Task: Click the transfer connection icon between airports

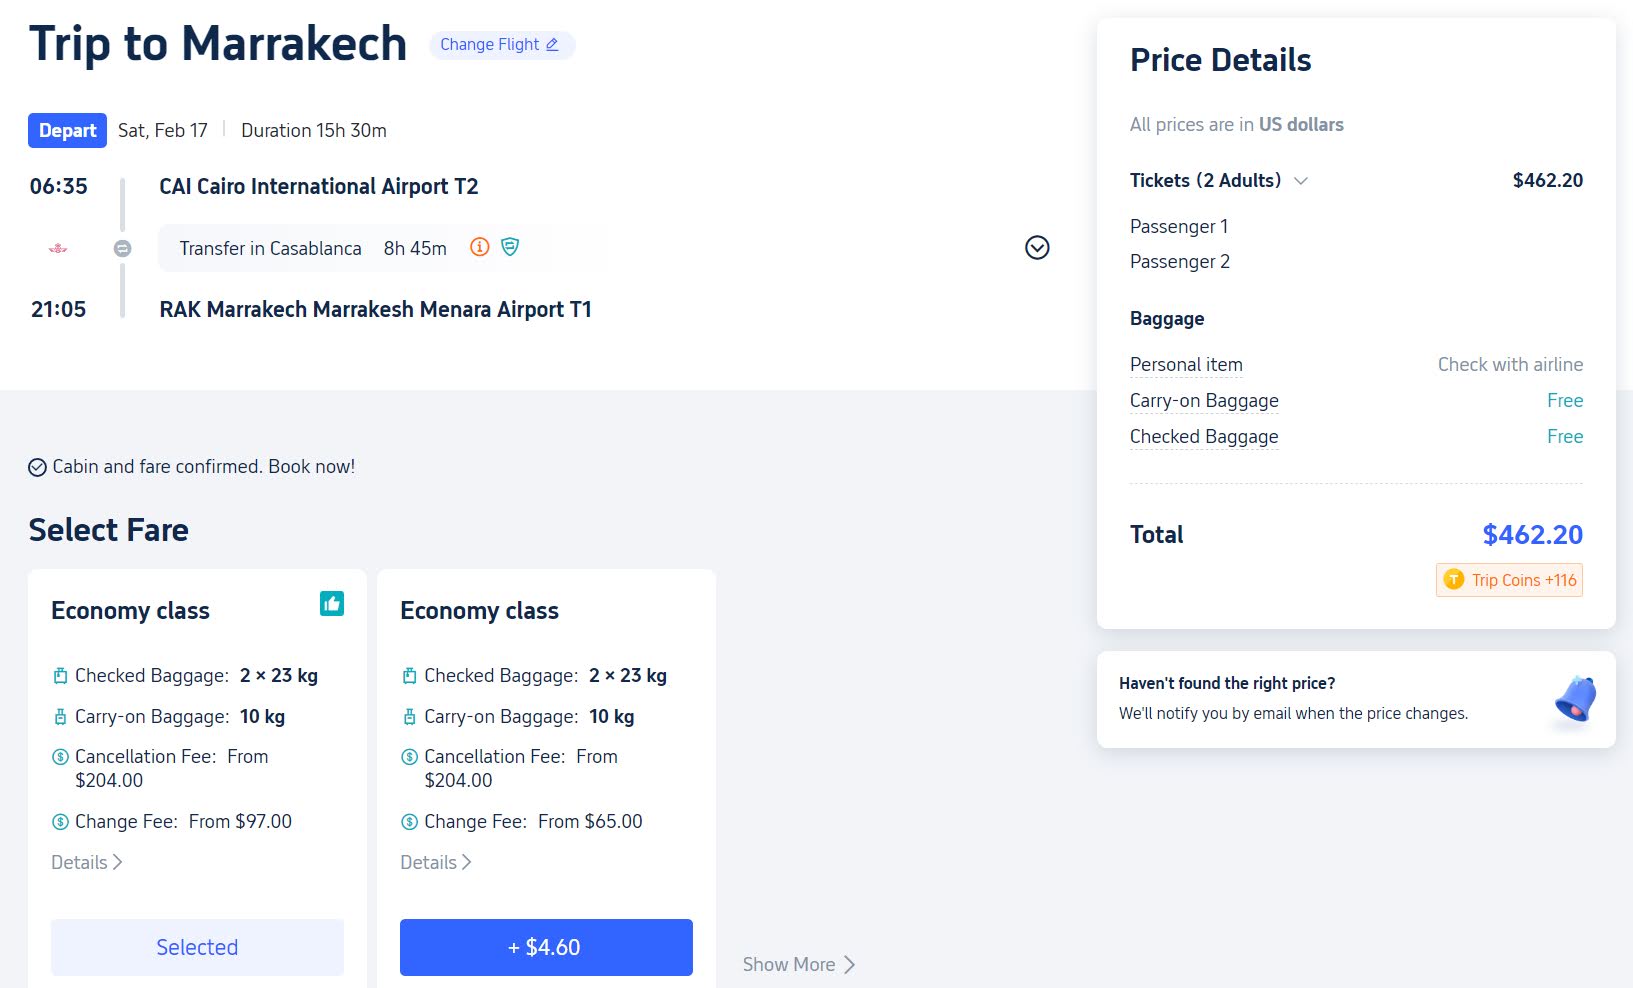Action: pos(123,247)
